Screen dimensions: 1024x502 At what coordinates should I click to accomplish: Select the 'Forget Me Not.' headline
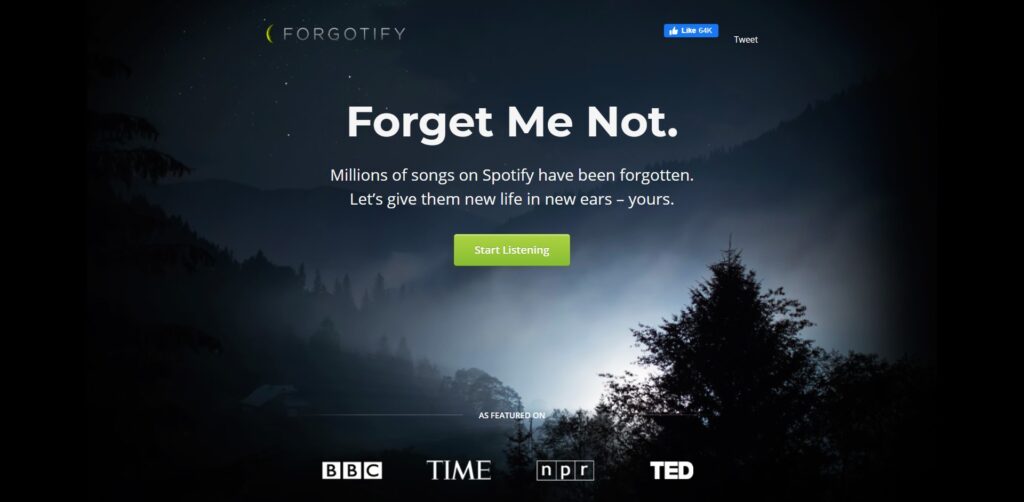click(512, 123)
